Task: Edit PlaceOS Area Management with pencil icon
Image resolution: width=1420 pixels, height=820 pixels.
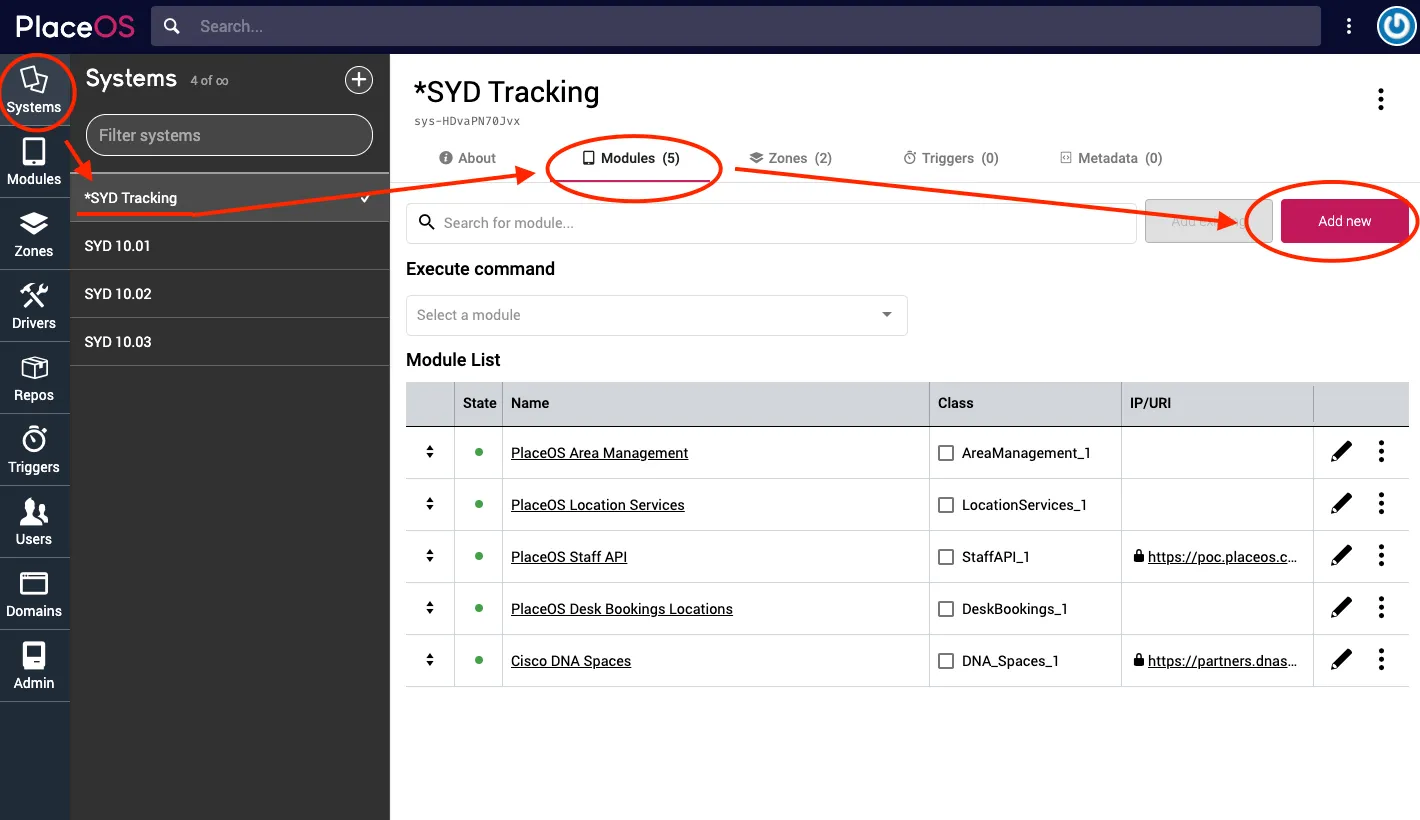Action: [1341, 452]
